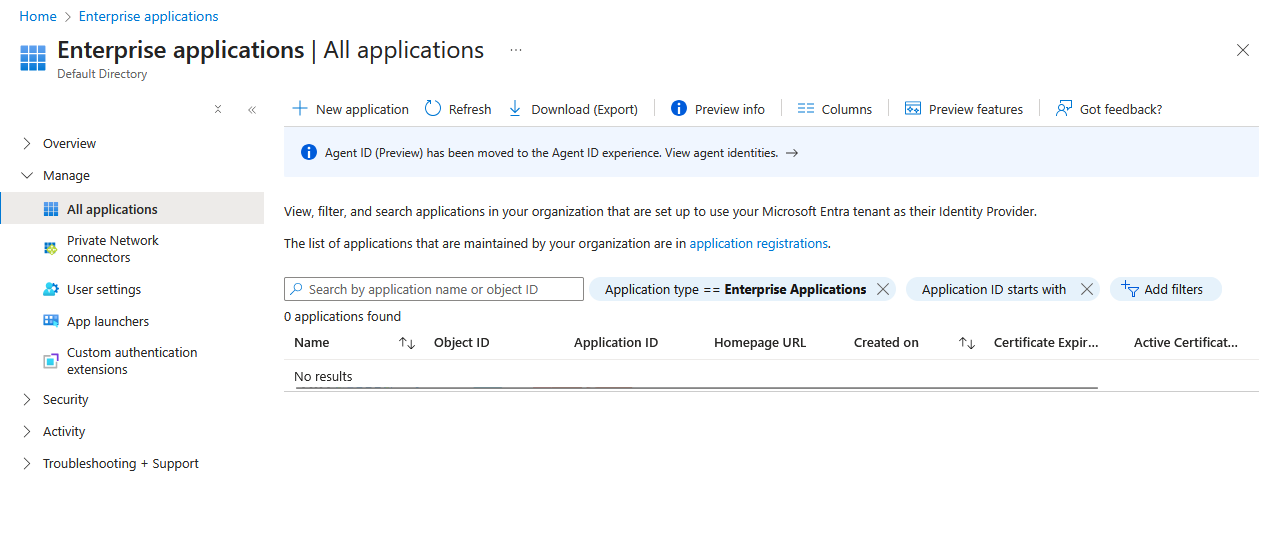Click the Columns button label
This screenshot has width=1276, height=538.
point(847,109)
